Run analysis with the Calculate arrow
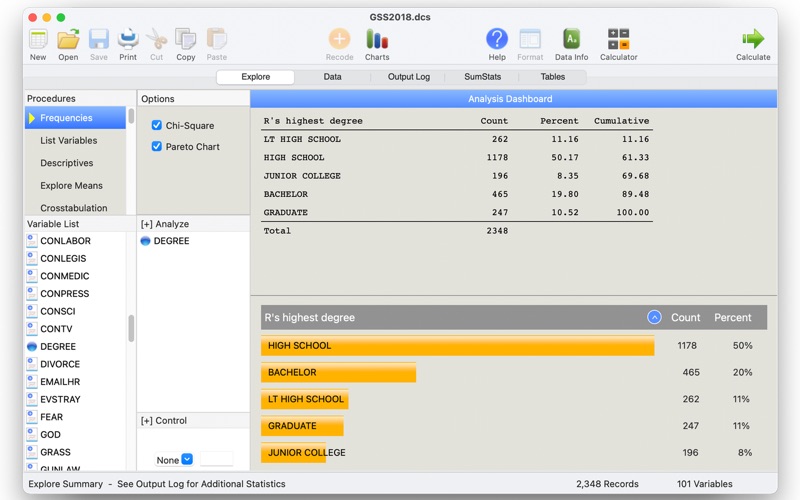Image resolution: width=800 pixels, height=500 pixels. point(753,39)
